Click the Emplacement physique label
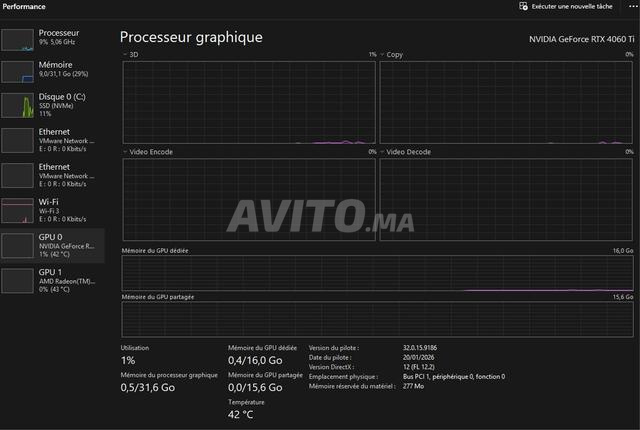This screenshot has width=640, height=430. [343, 377]
